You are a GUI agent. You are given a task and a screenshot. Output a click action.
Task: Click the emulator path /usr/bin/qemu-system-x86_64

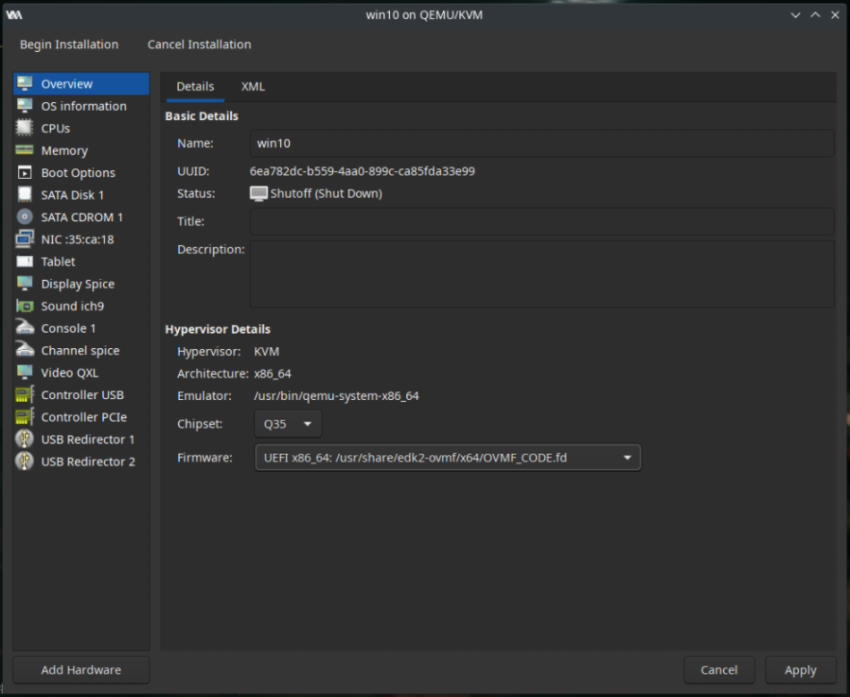336,396
